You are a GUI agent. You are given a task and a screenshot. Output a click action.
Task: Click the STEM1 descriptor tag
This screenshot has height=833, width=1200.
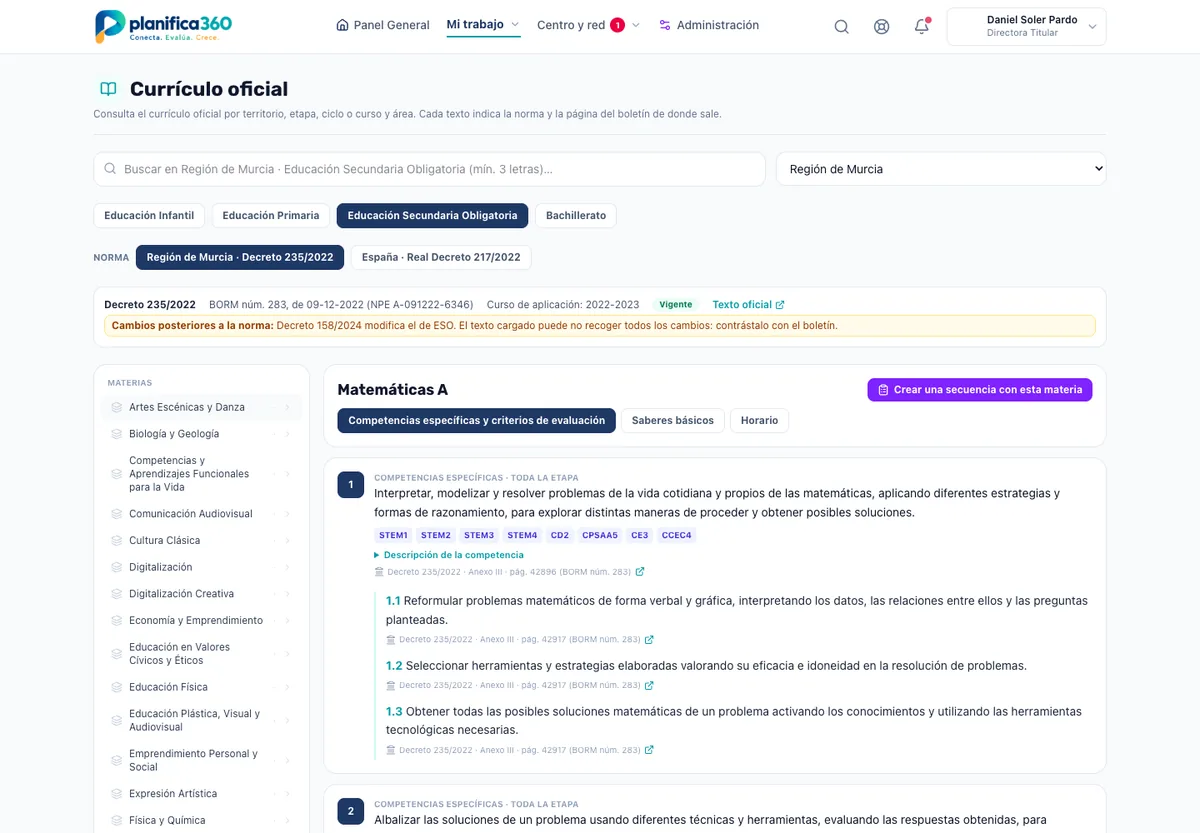[393, 535]
